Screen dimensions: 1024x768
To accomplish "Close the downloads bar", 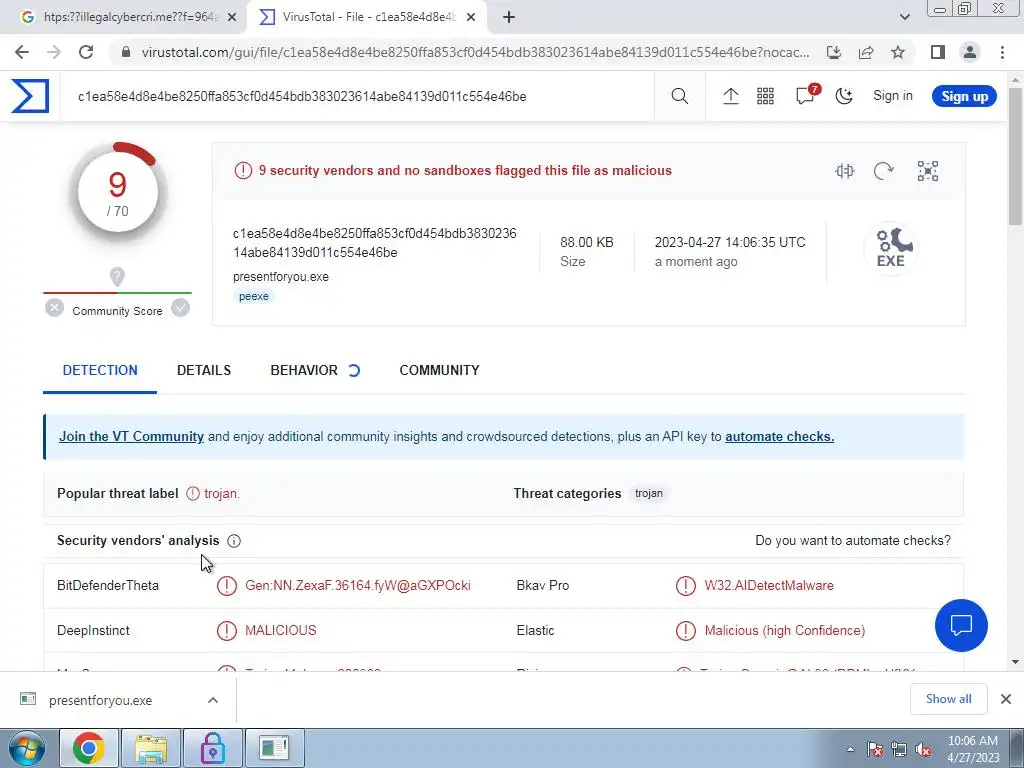I will pos(1006,699).
